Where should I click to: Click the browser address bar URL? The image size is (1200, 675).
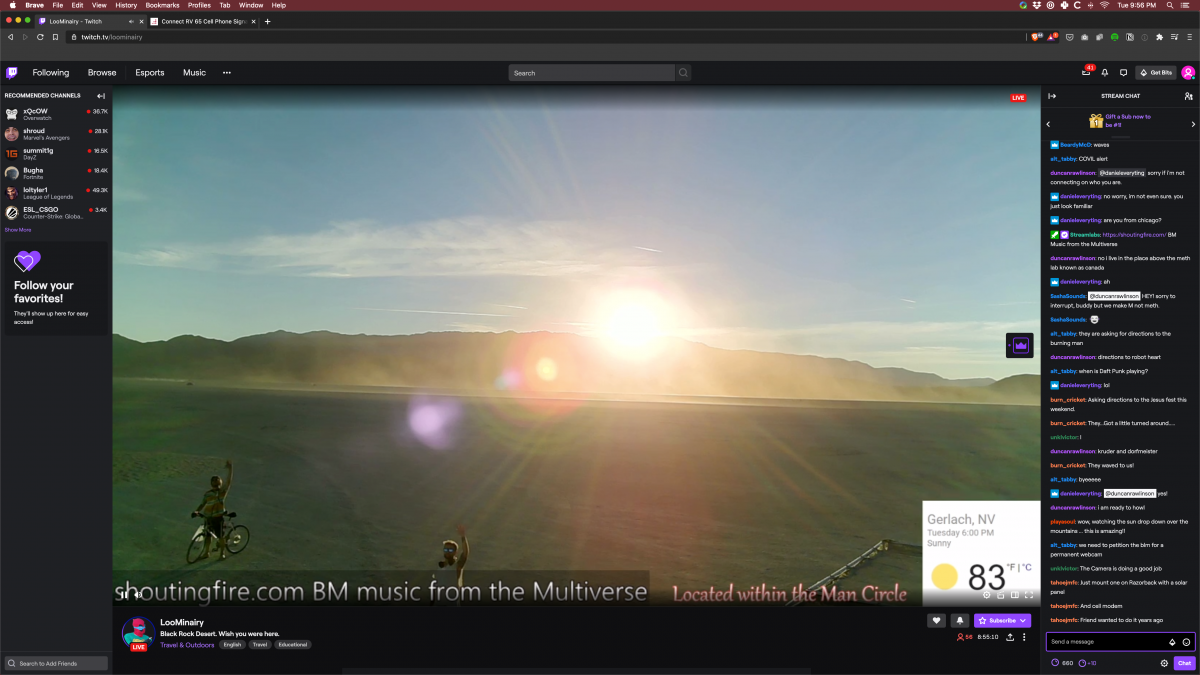coord(112,37)
